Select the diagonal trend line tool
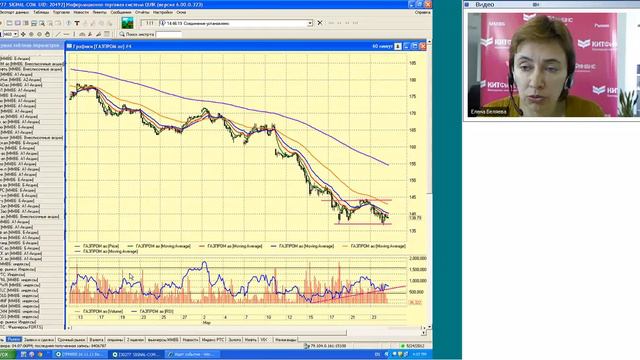This screenshot has width=640, height=360. pyautogui.click(x=58, y=34)
